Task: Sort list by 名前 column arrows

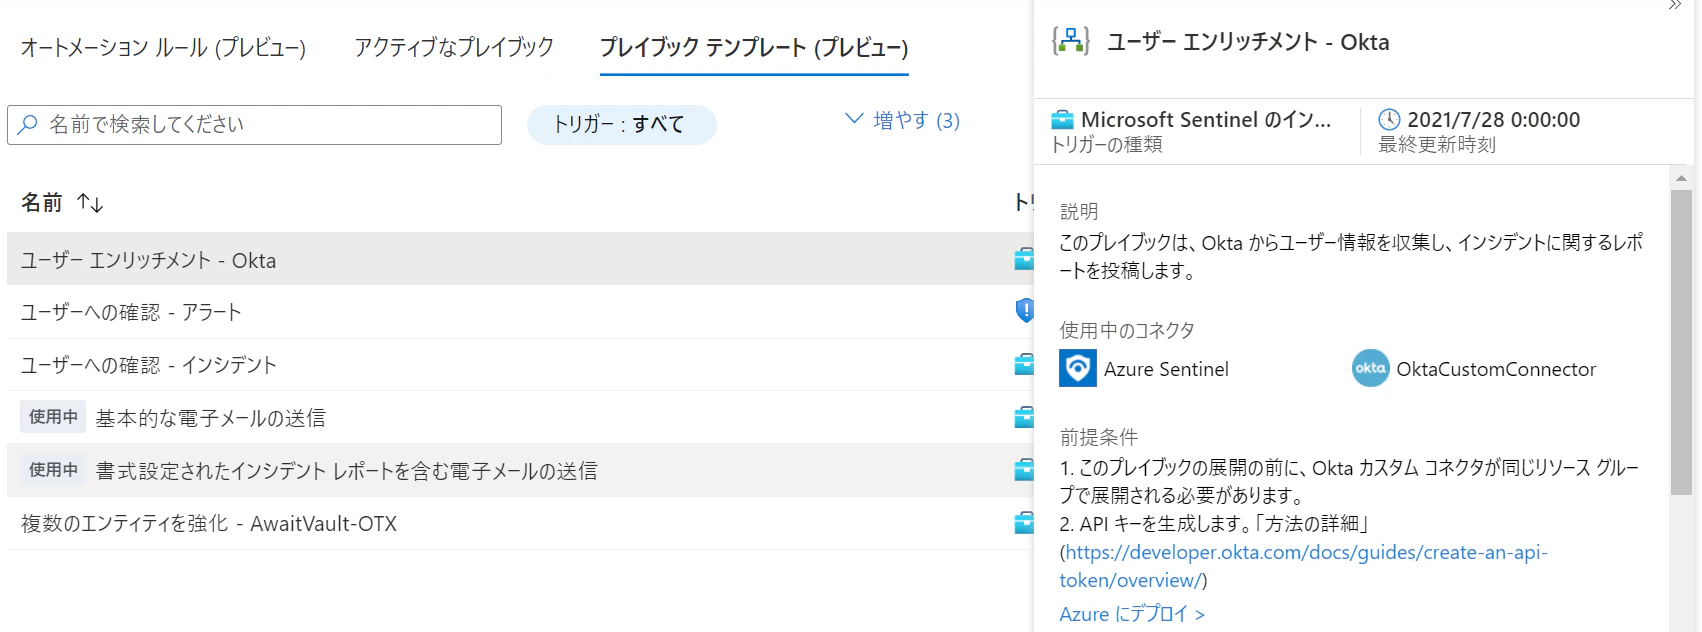Action: tap(90, 203)
